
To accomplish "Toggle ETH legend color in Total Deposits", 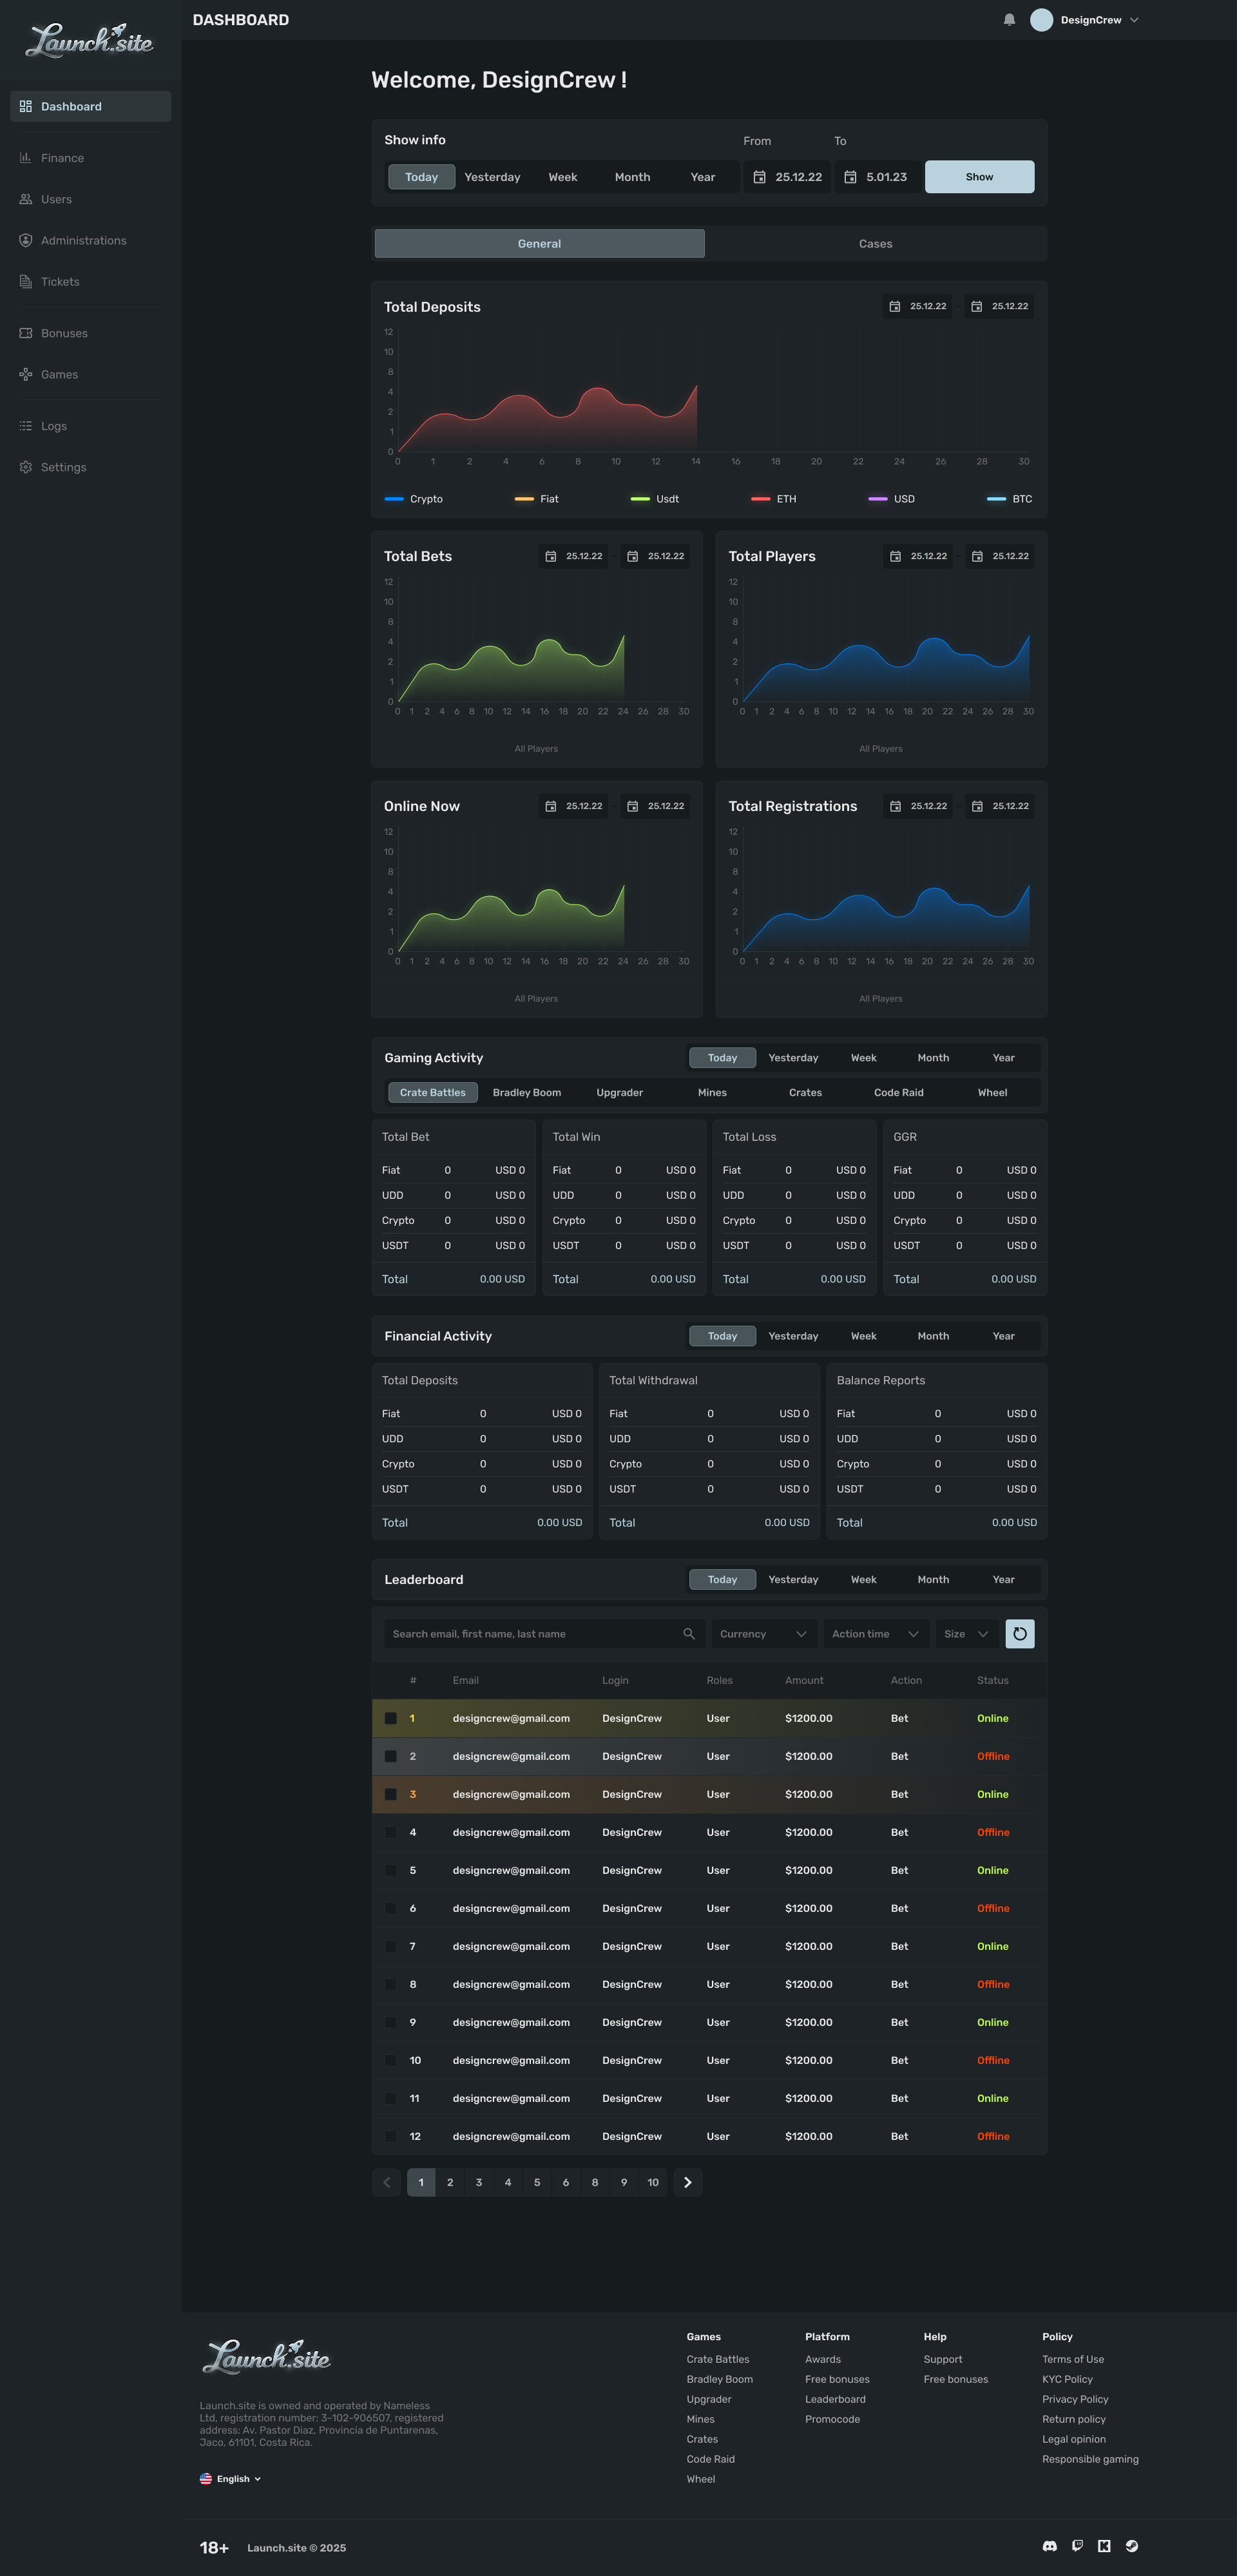I will 761,499.
